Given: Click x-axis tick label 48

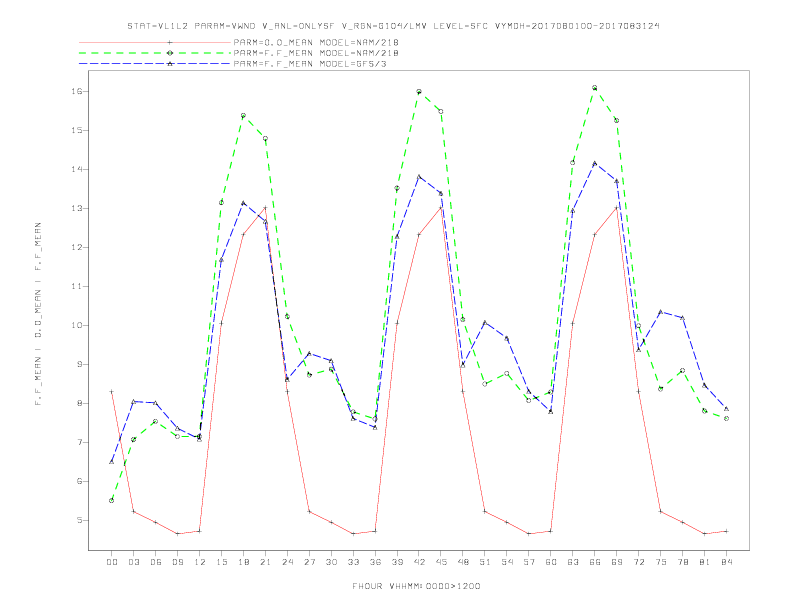Looking at the screenshot, I should click(463, 562).
